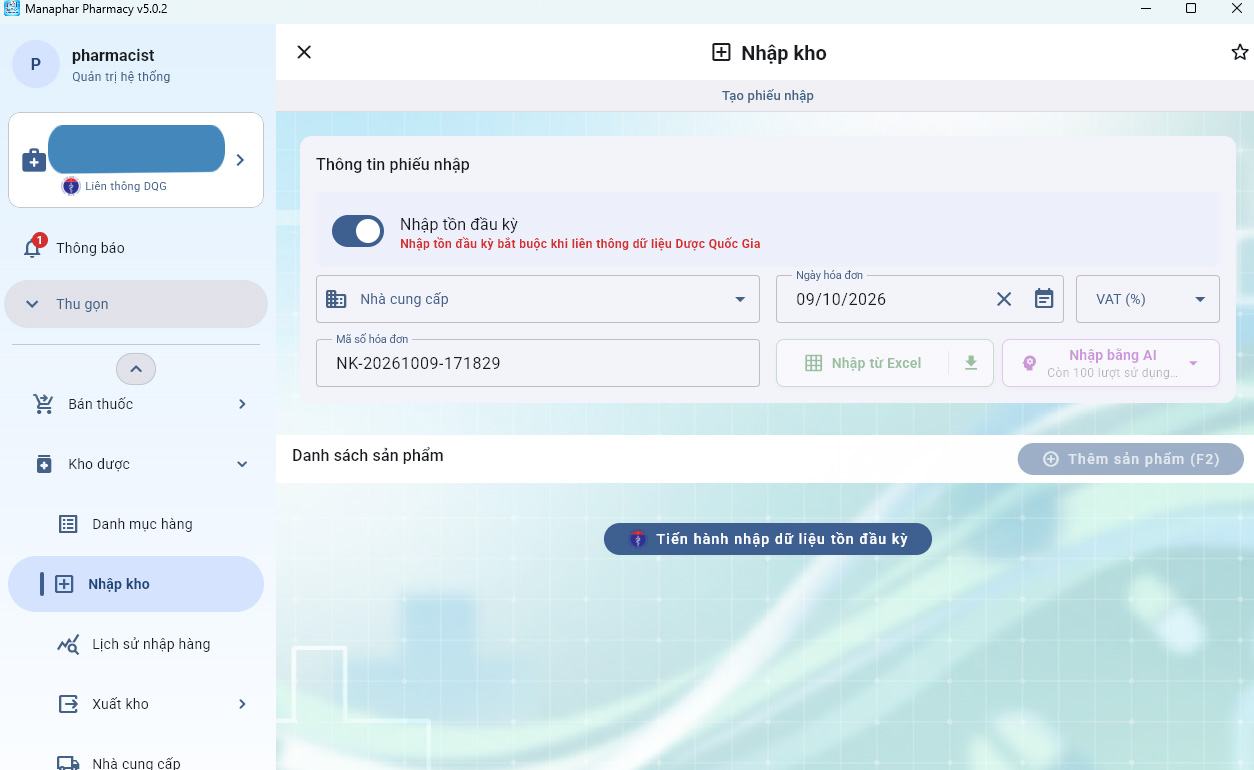Screen dimensions: 1254x770
Task: Select the Kho dược menu item
Action: 136,464
